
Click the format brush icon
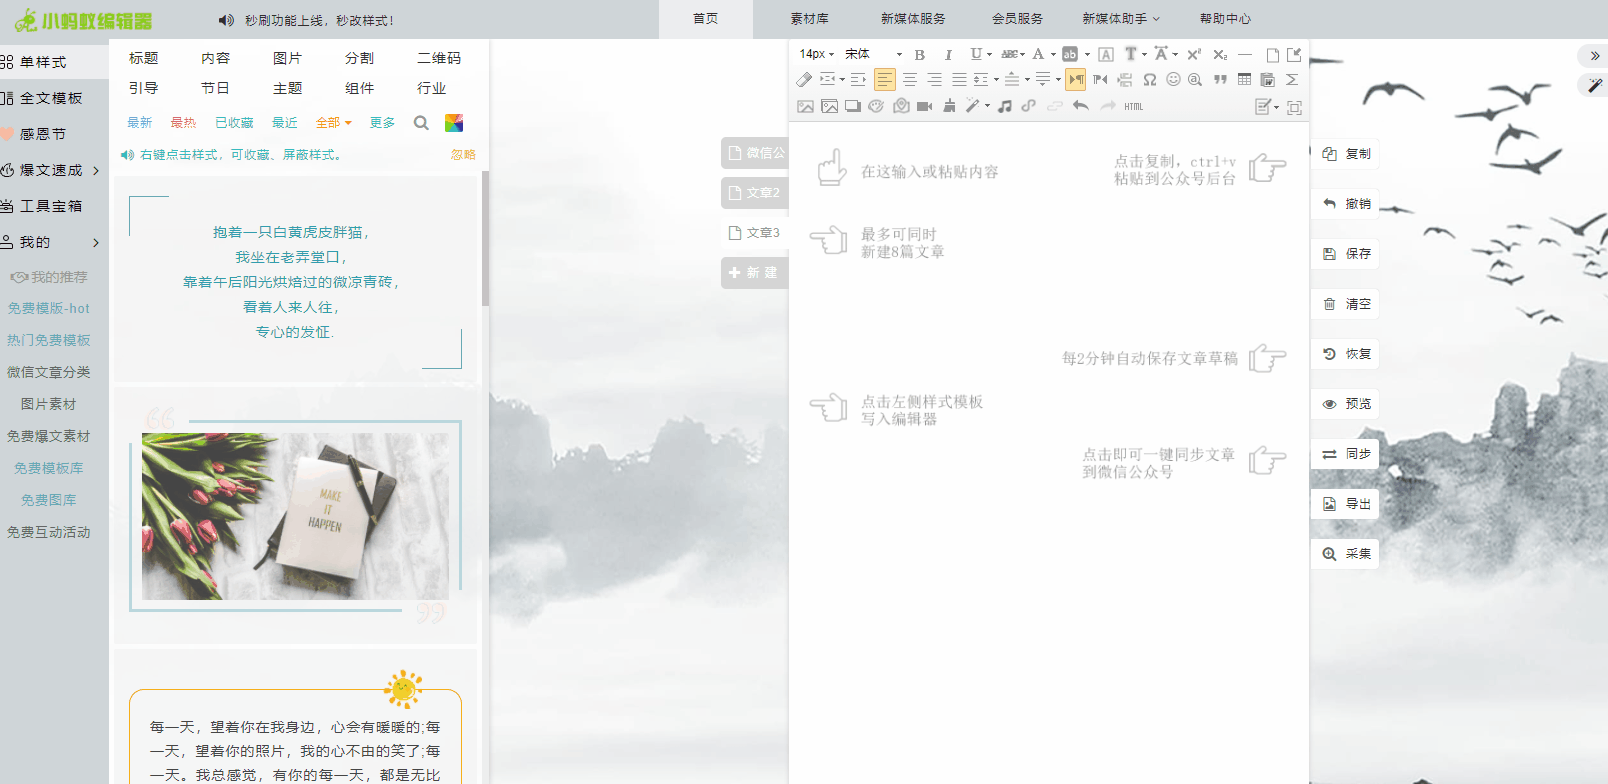[949, 106]
